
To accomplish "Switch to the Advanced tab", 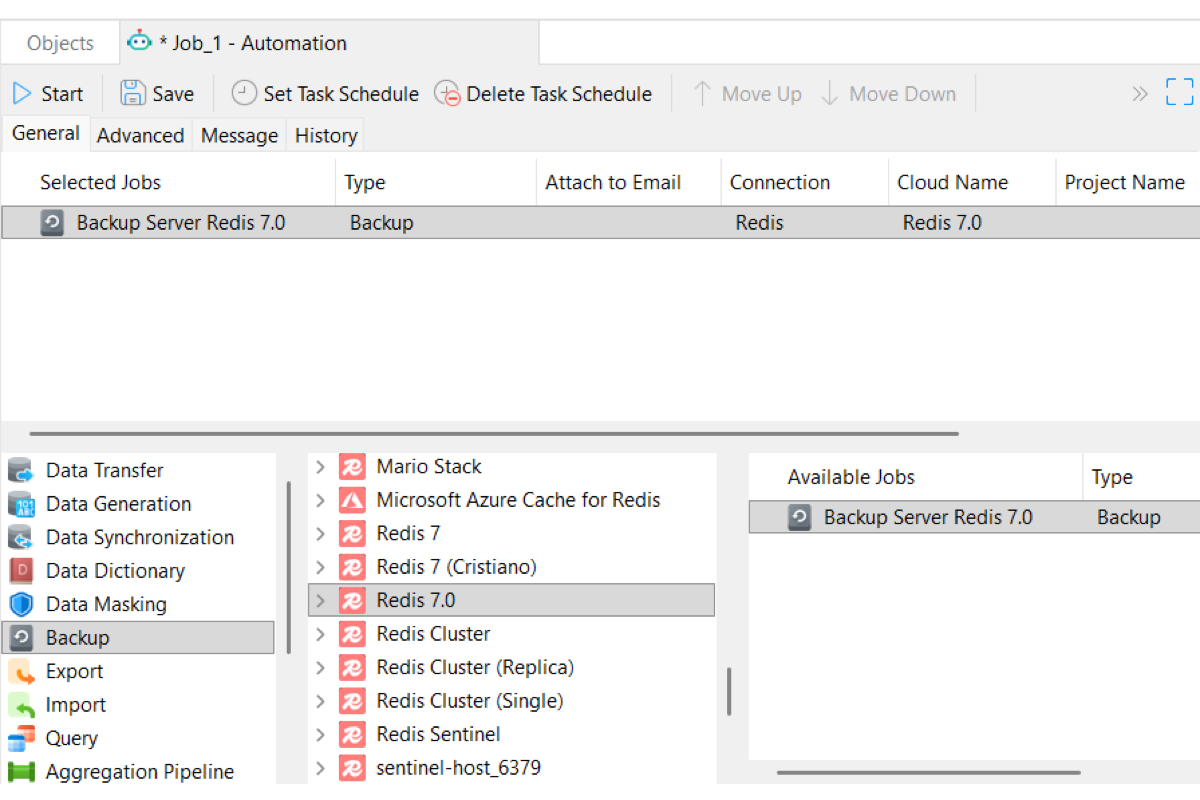I will pyautogui.click(x=140, y=135).
